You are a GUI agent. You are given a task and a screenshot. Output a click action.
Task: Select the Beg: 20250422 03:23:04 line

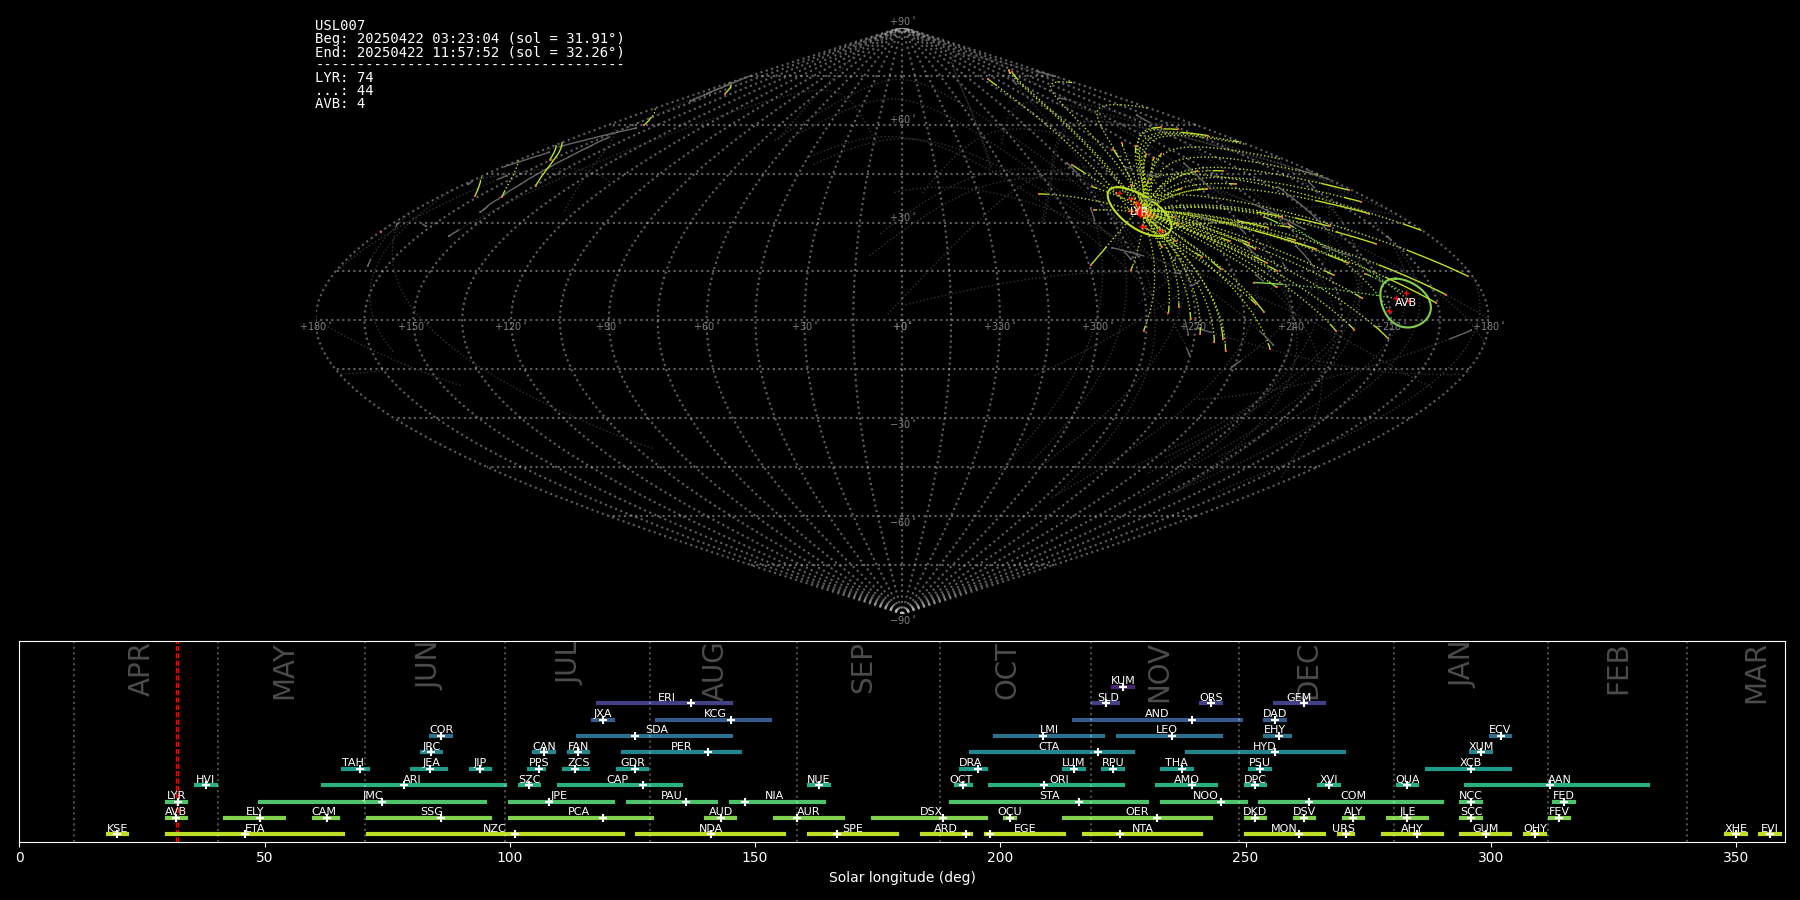point(469,39)
